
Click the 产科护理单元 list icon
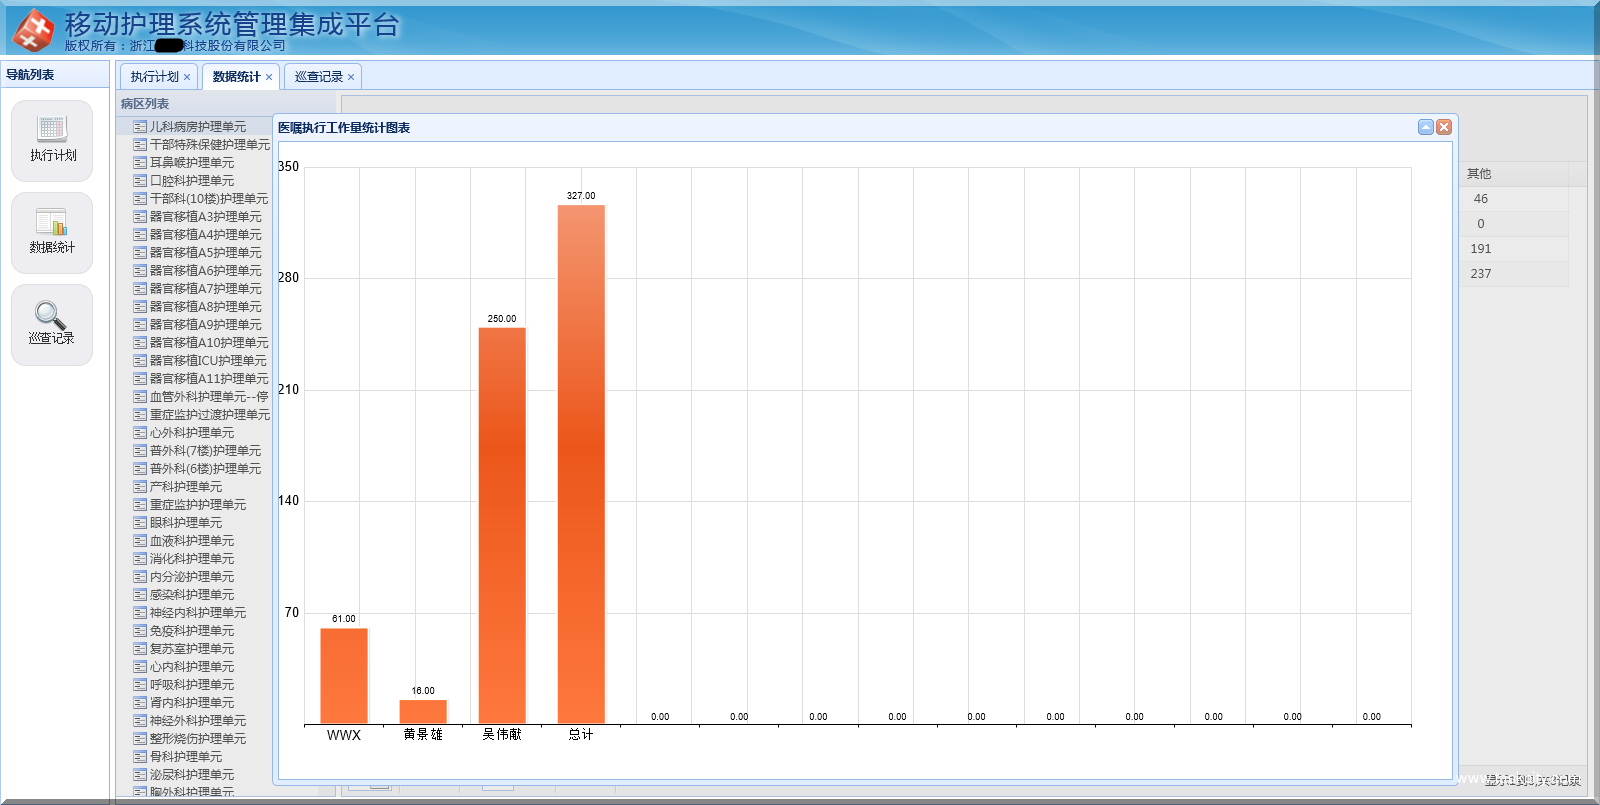coord(140,487)
